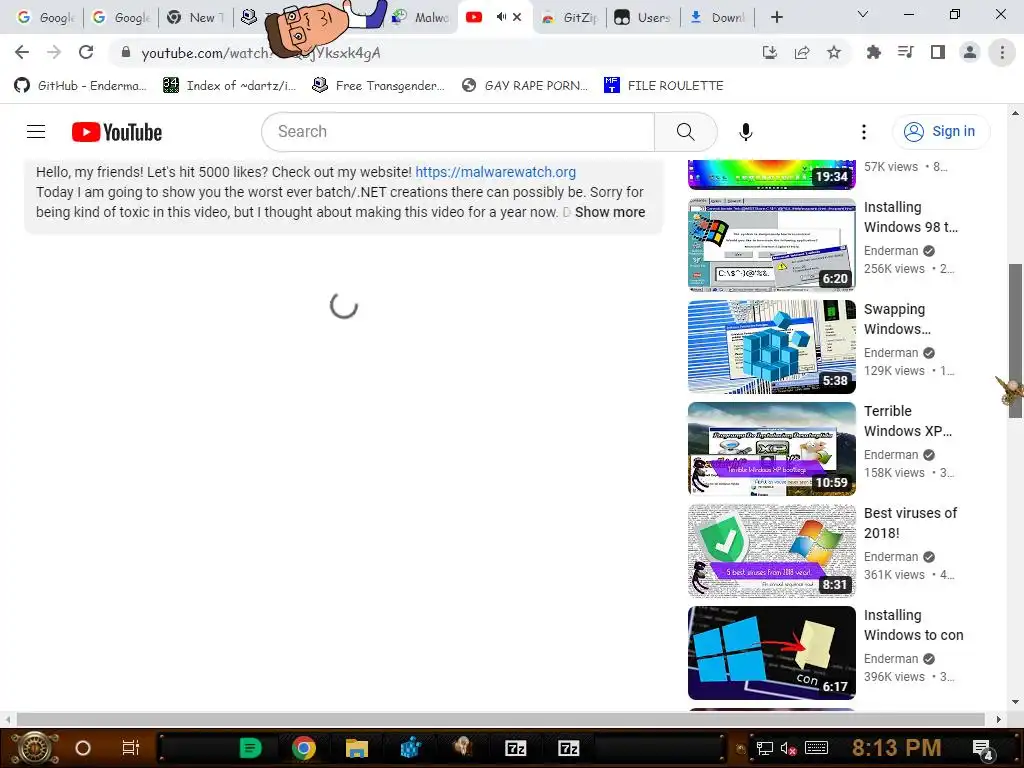Switch to the New Tab tab

[x=195, y=18]
